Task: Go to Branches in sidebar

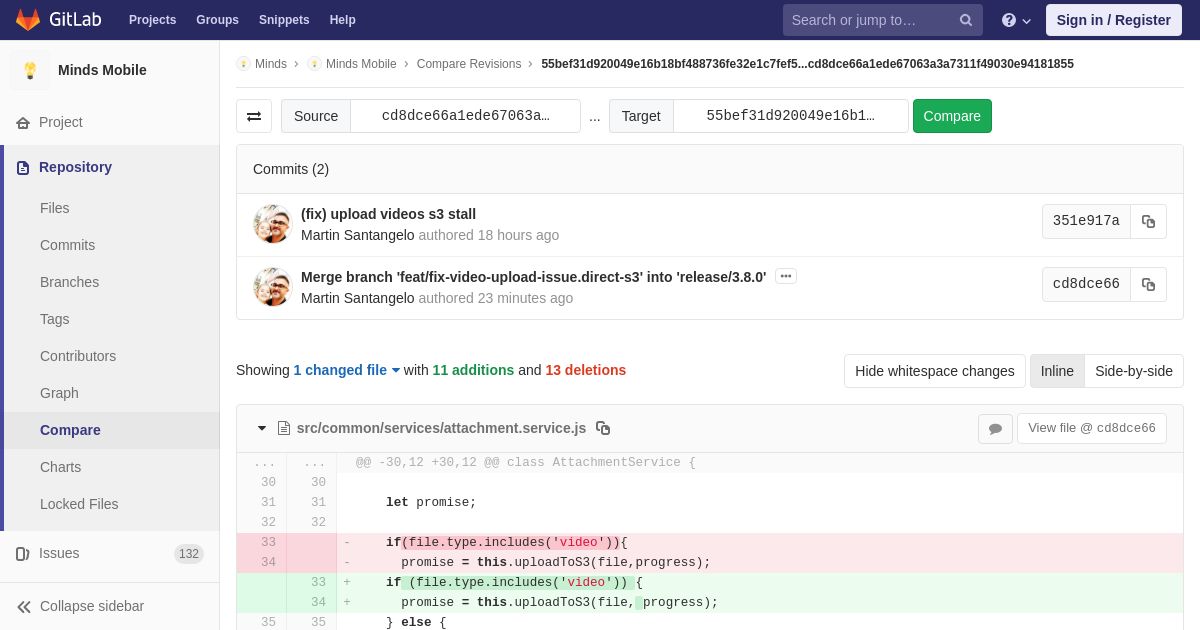Action: [x=69, y=282]
